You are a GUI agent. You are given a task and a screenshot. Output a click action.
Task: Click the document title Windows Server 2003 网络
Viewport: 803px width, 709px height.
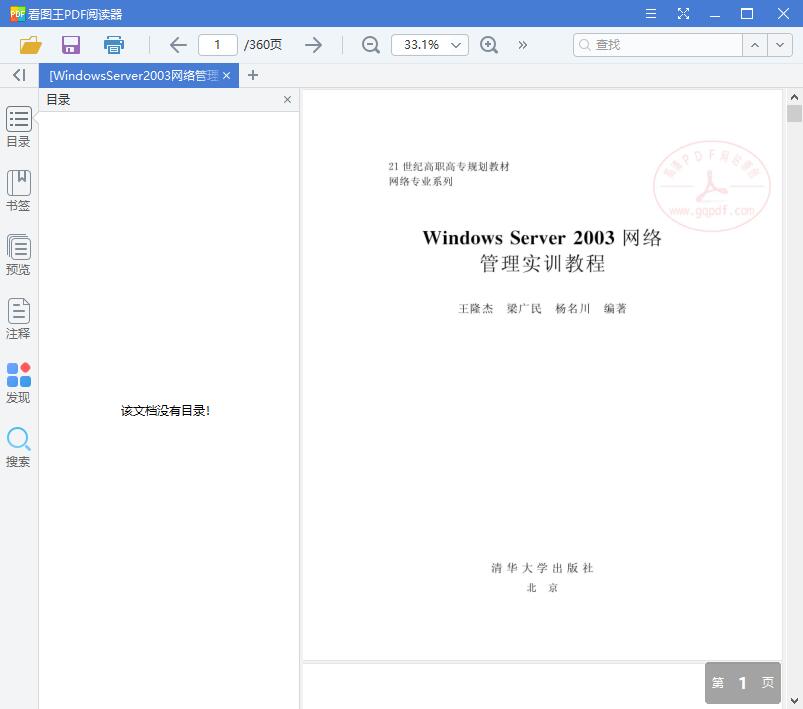click(542, 238)
